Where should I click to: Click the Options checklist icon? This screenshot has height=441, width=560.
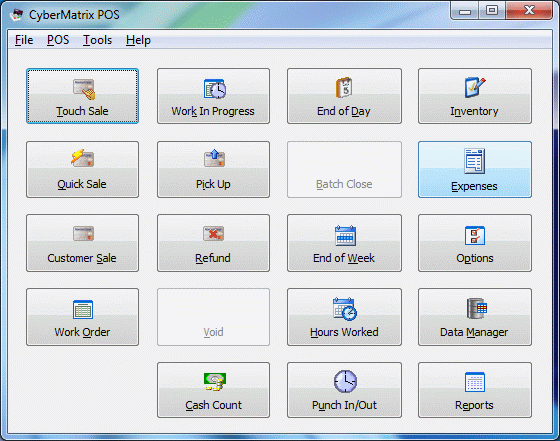coord(475,236)
